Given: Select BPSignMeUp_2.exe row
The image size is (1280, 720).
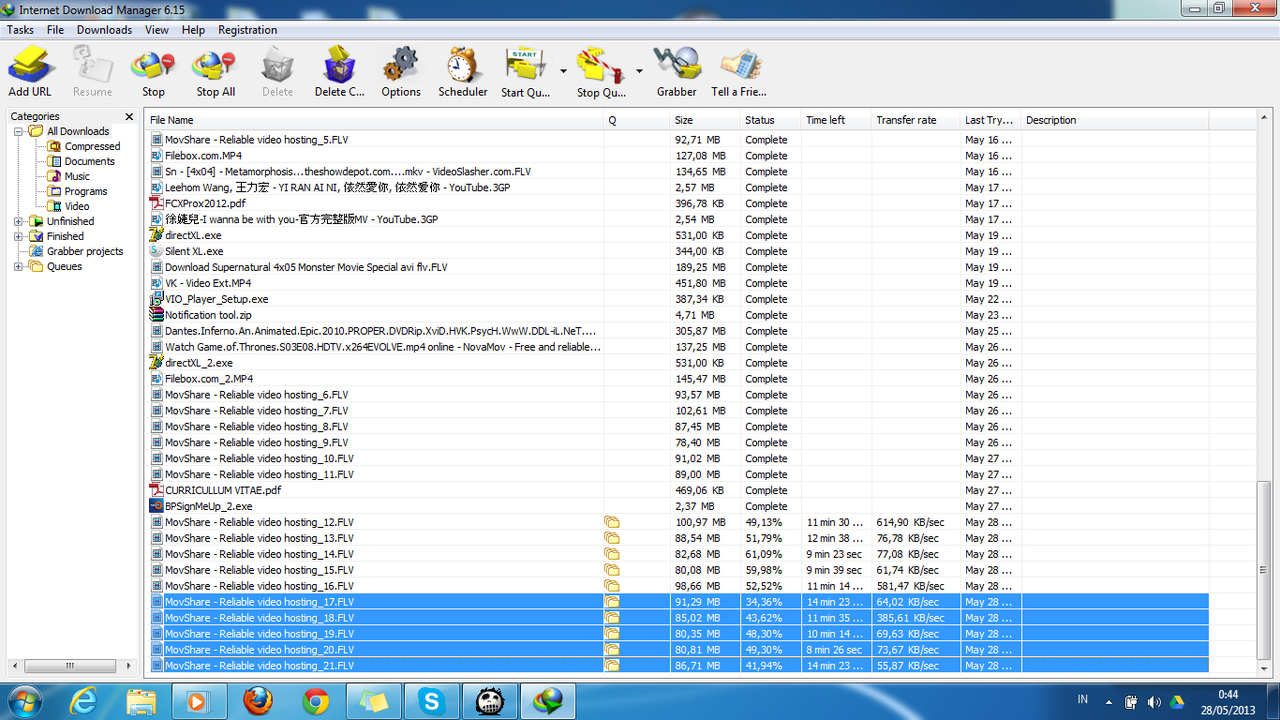Looking at the screenshot, I should (678, 506).
